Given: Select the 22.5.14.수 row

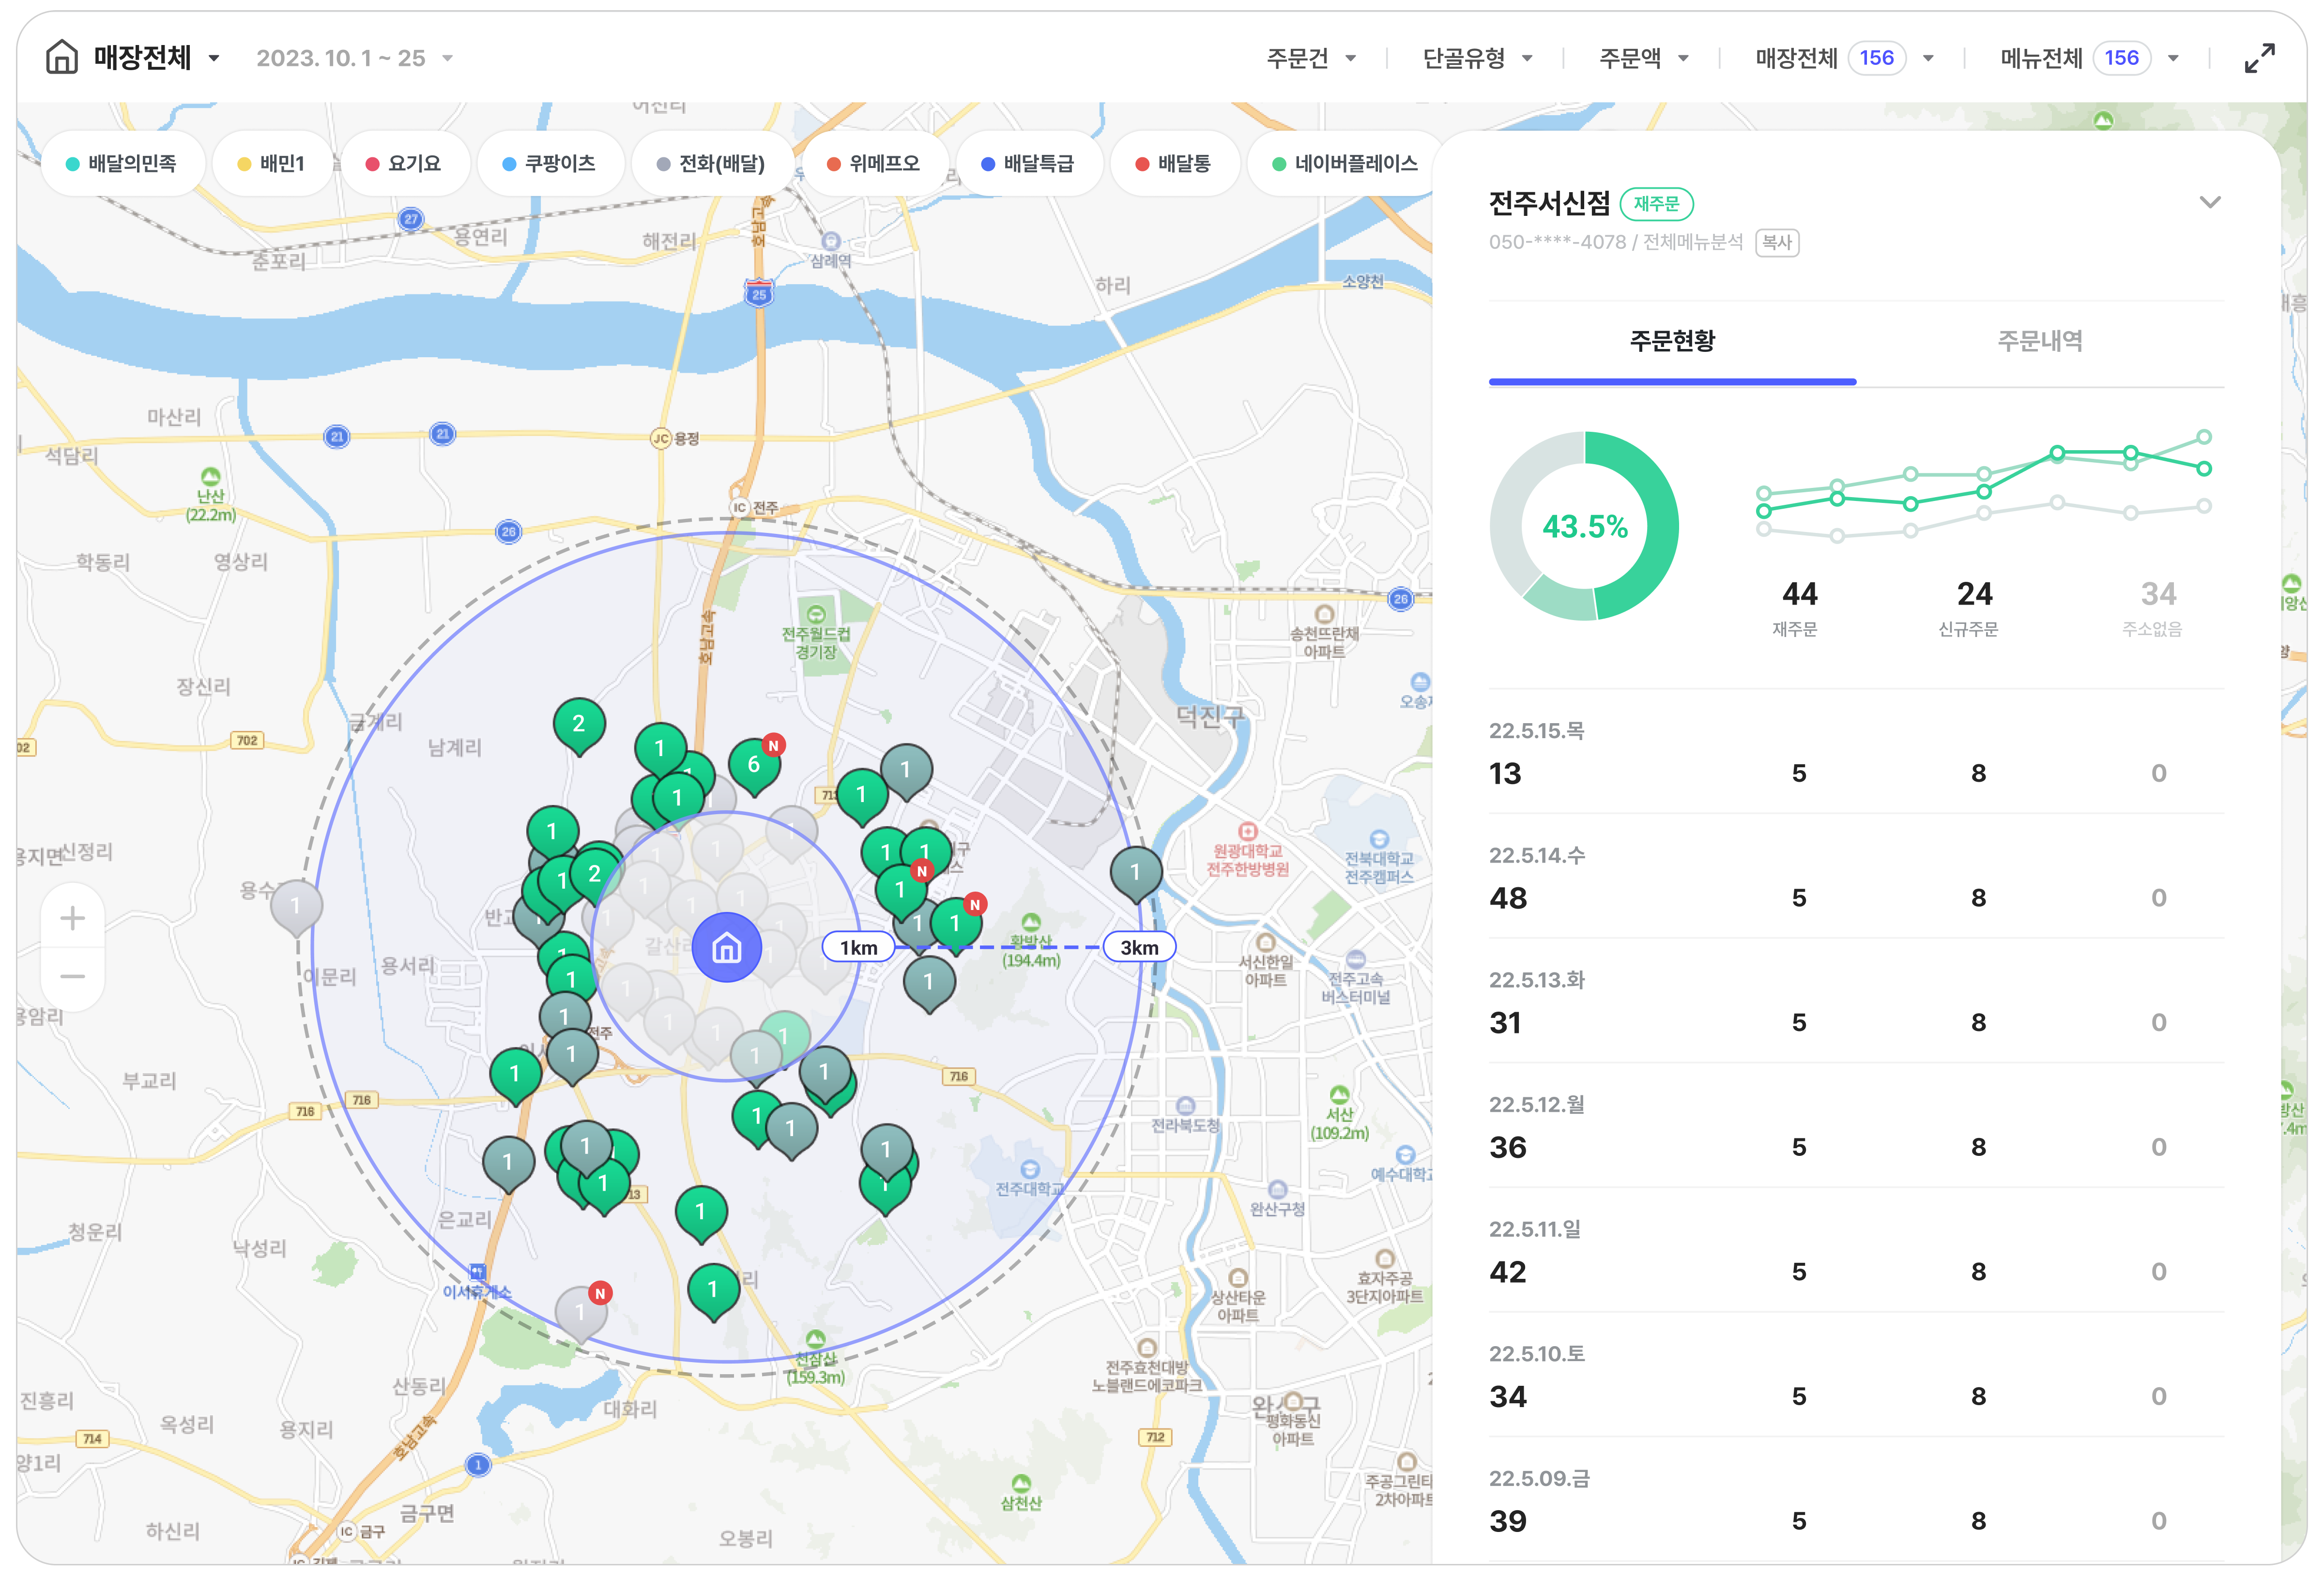Looking at the screenshot, I should [x=1856, y=877].
